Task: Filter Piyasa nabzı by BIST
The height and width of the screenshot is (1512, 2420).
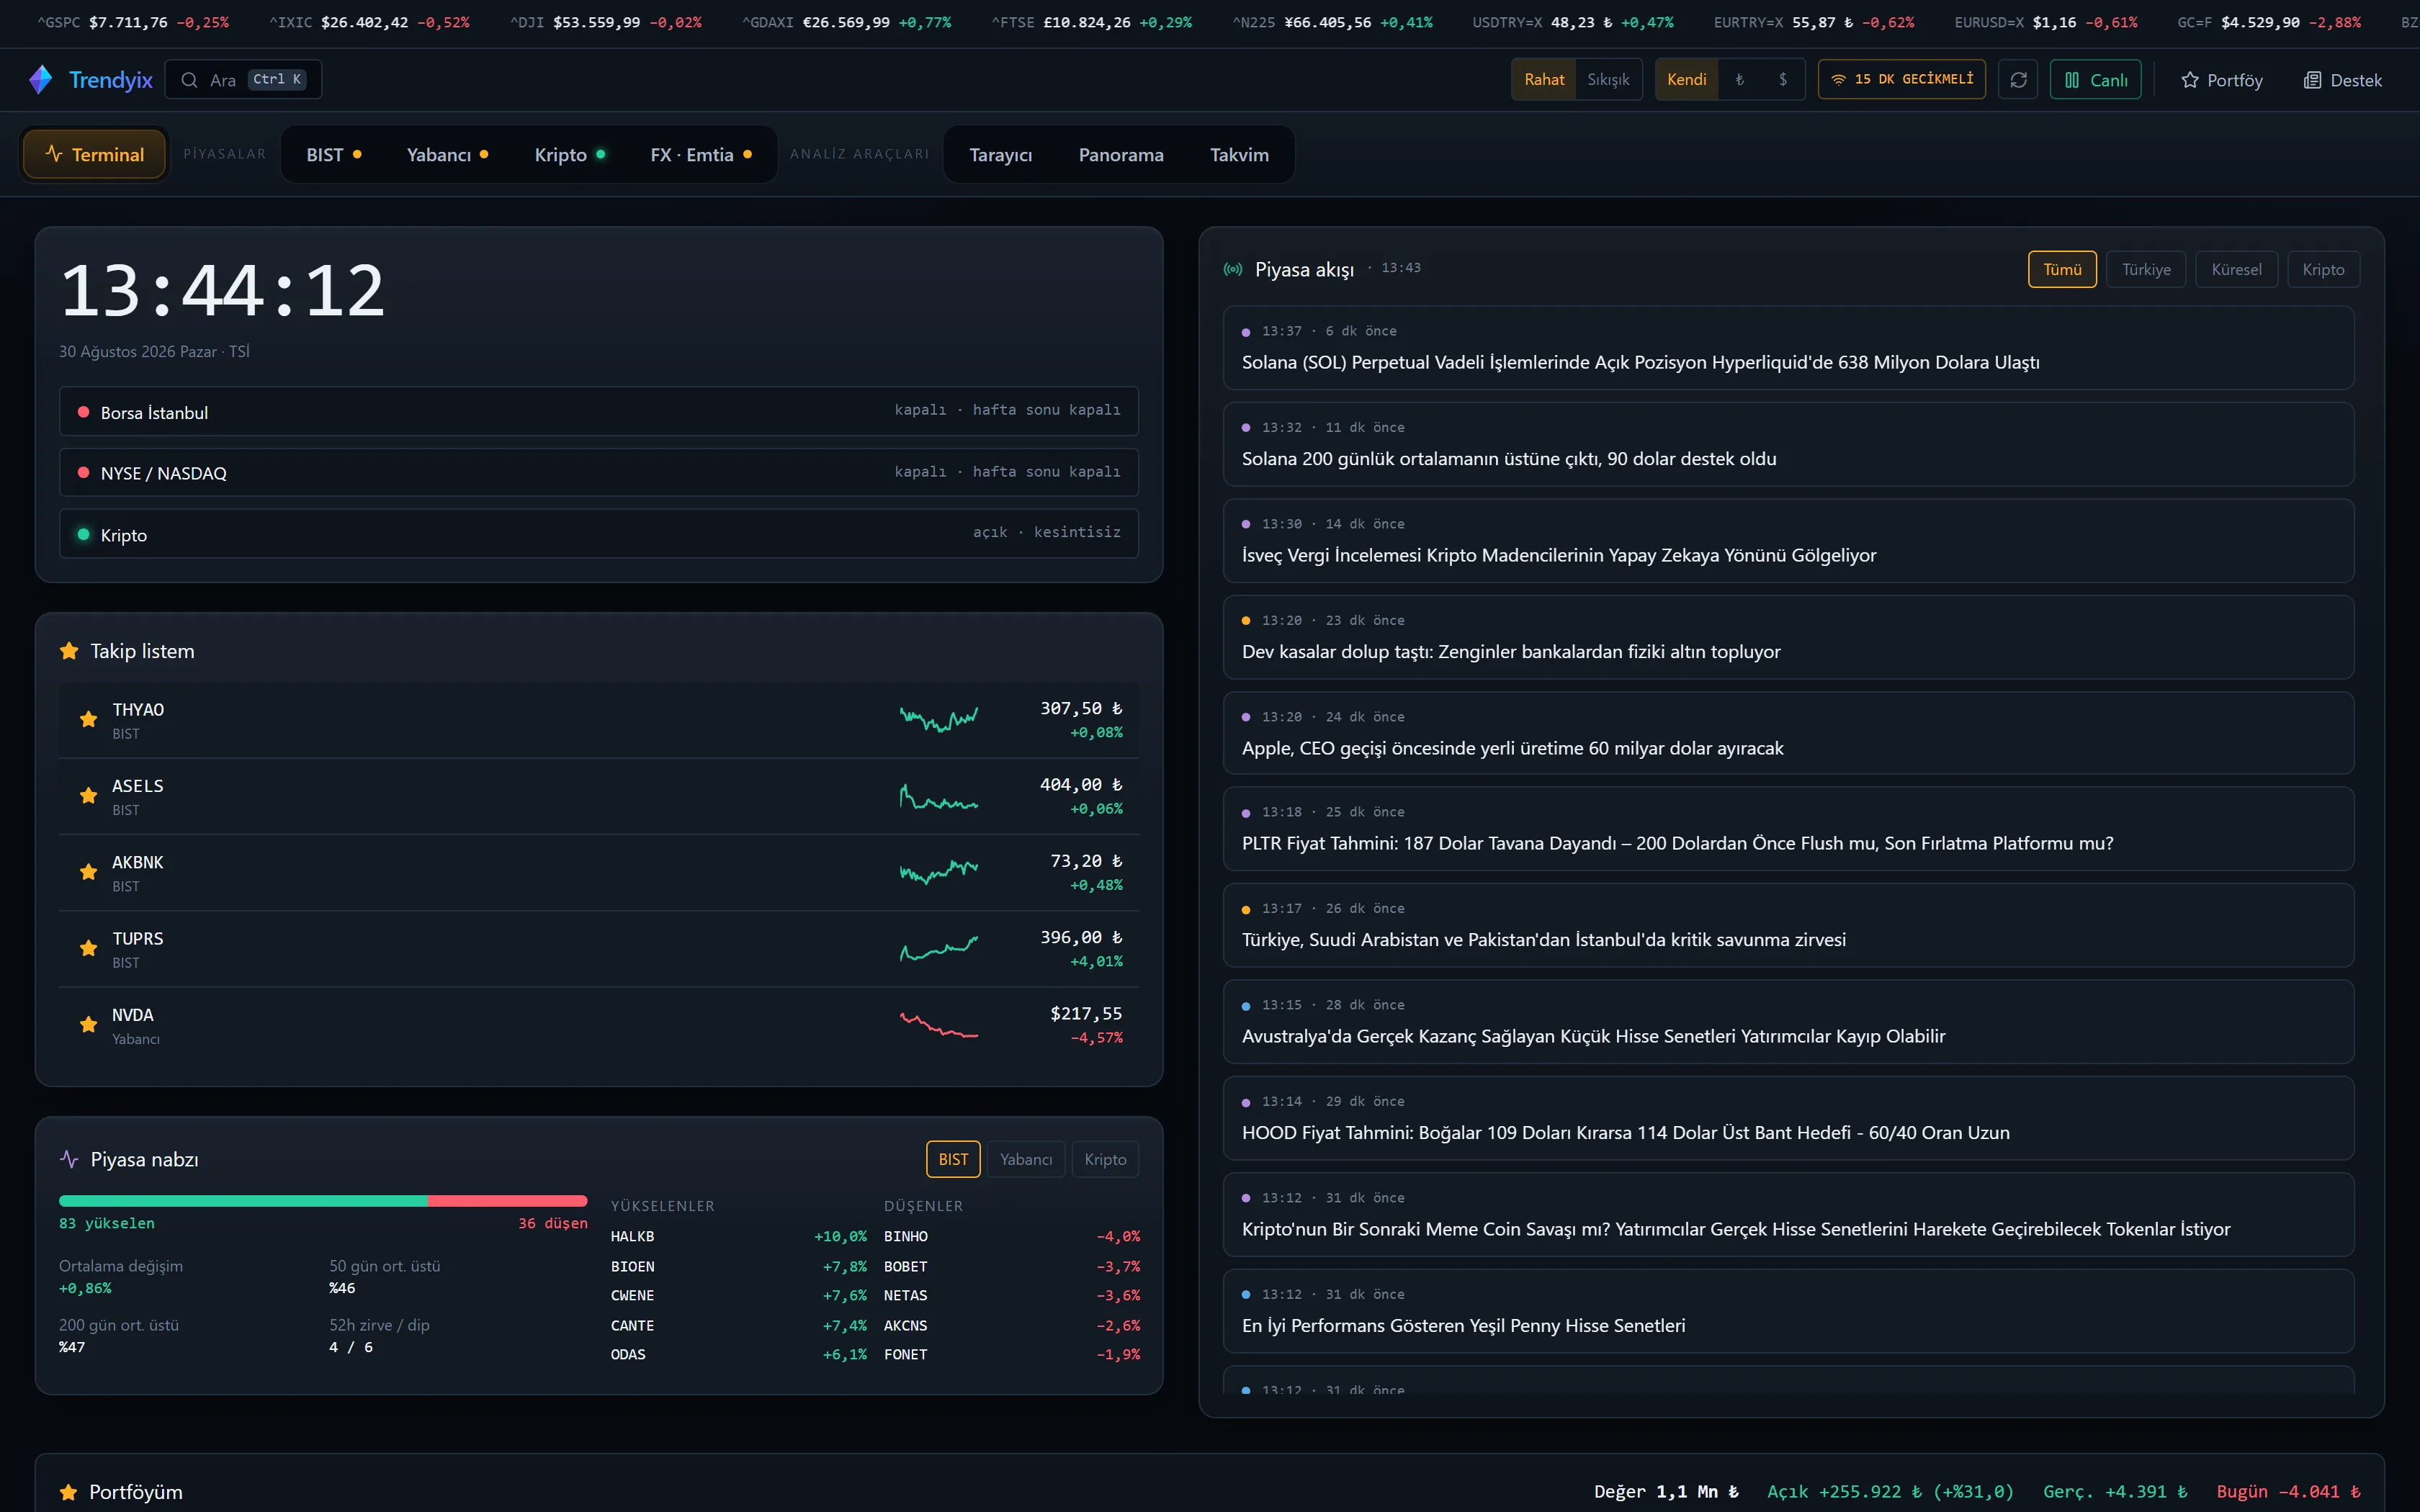Action: click(953, 1159)
